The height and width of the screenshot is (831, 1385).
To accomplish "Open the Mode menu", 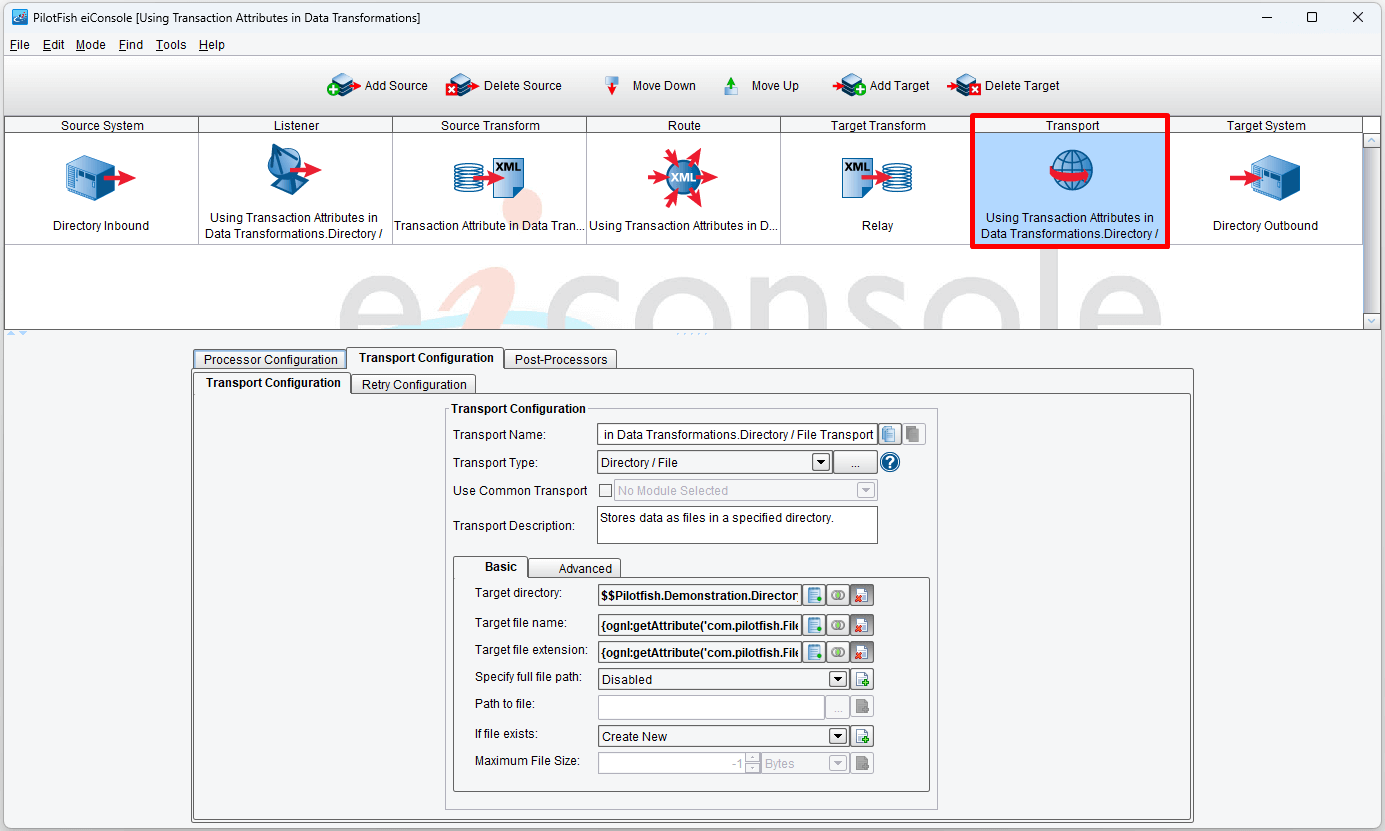I will pos(90,45).
